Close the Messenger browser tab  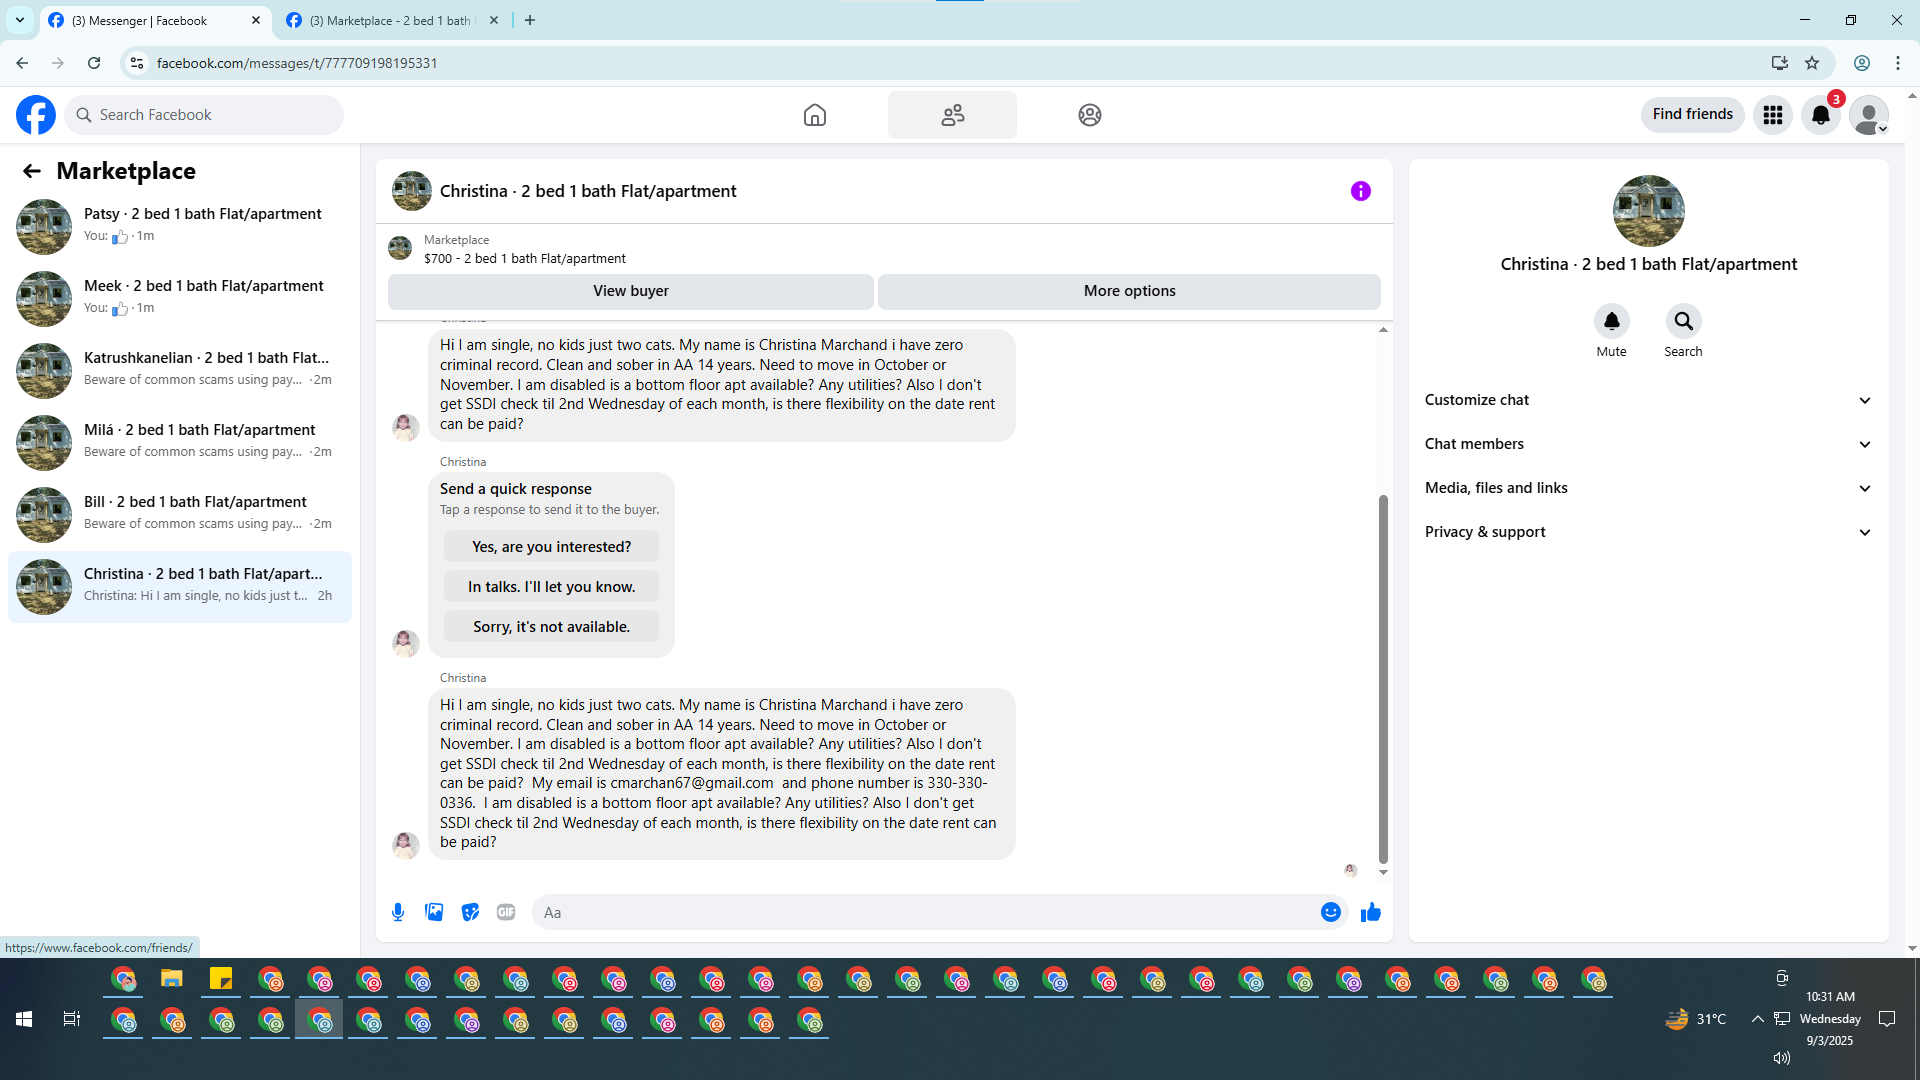[x=255, y=20]
